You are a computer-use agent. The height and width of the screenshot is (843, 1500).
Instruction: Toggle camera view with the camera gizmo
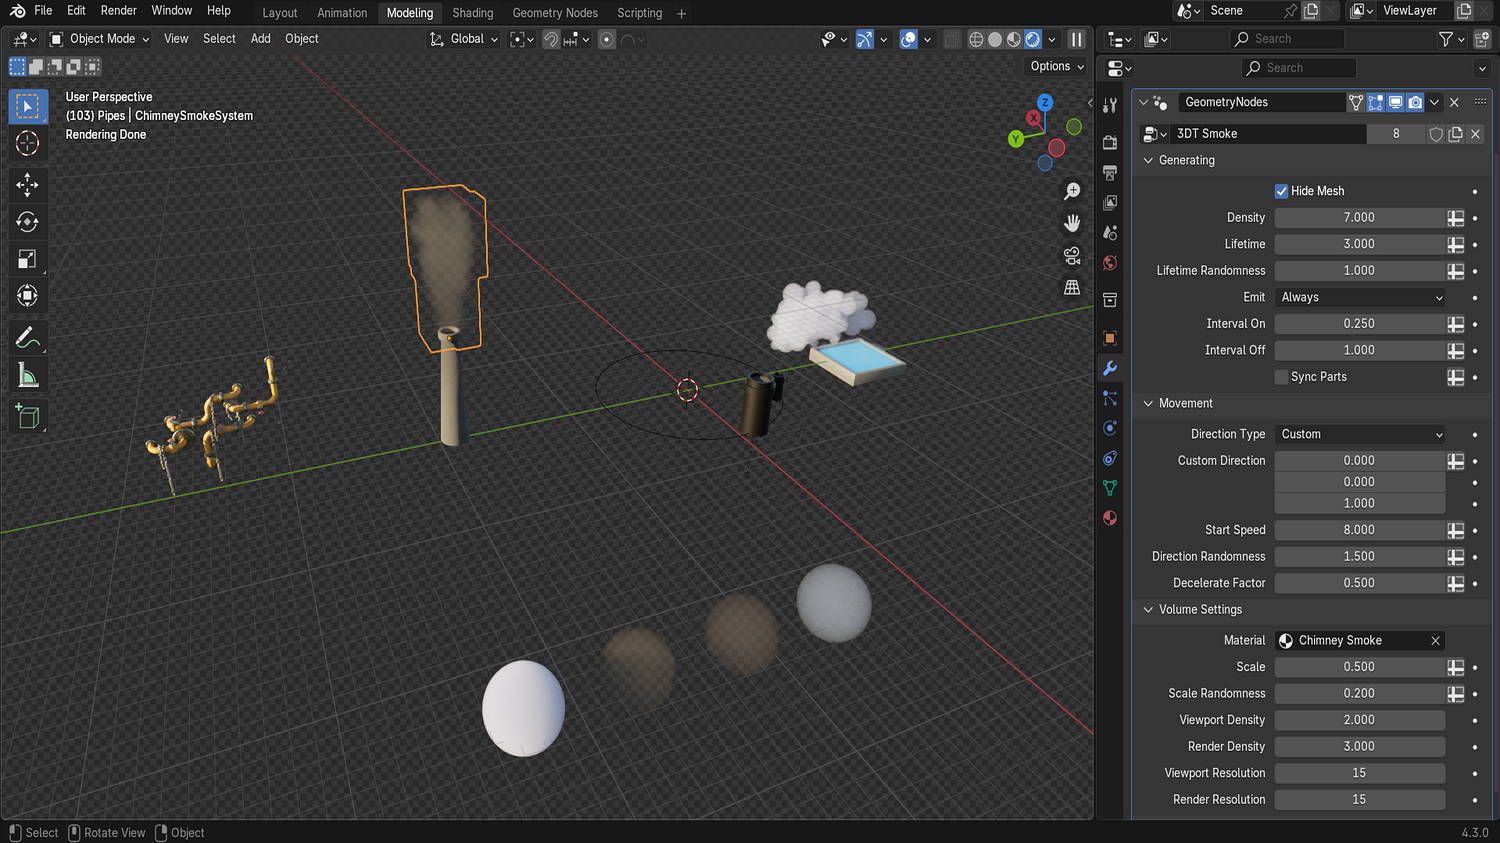tap(1072, 255)
